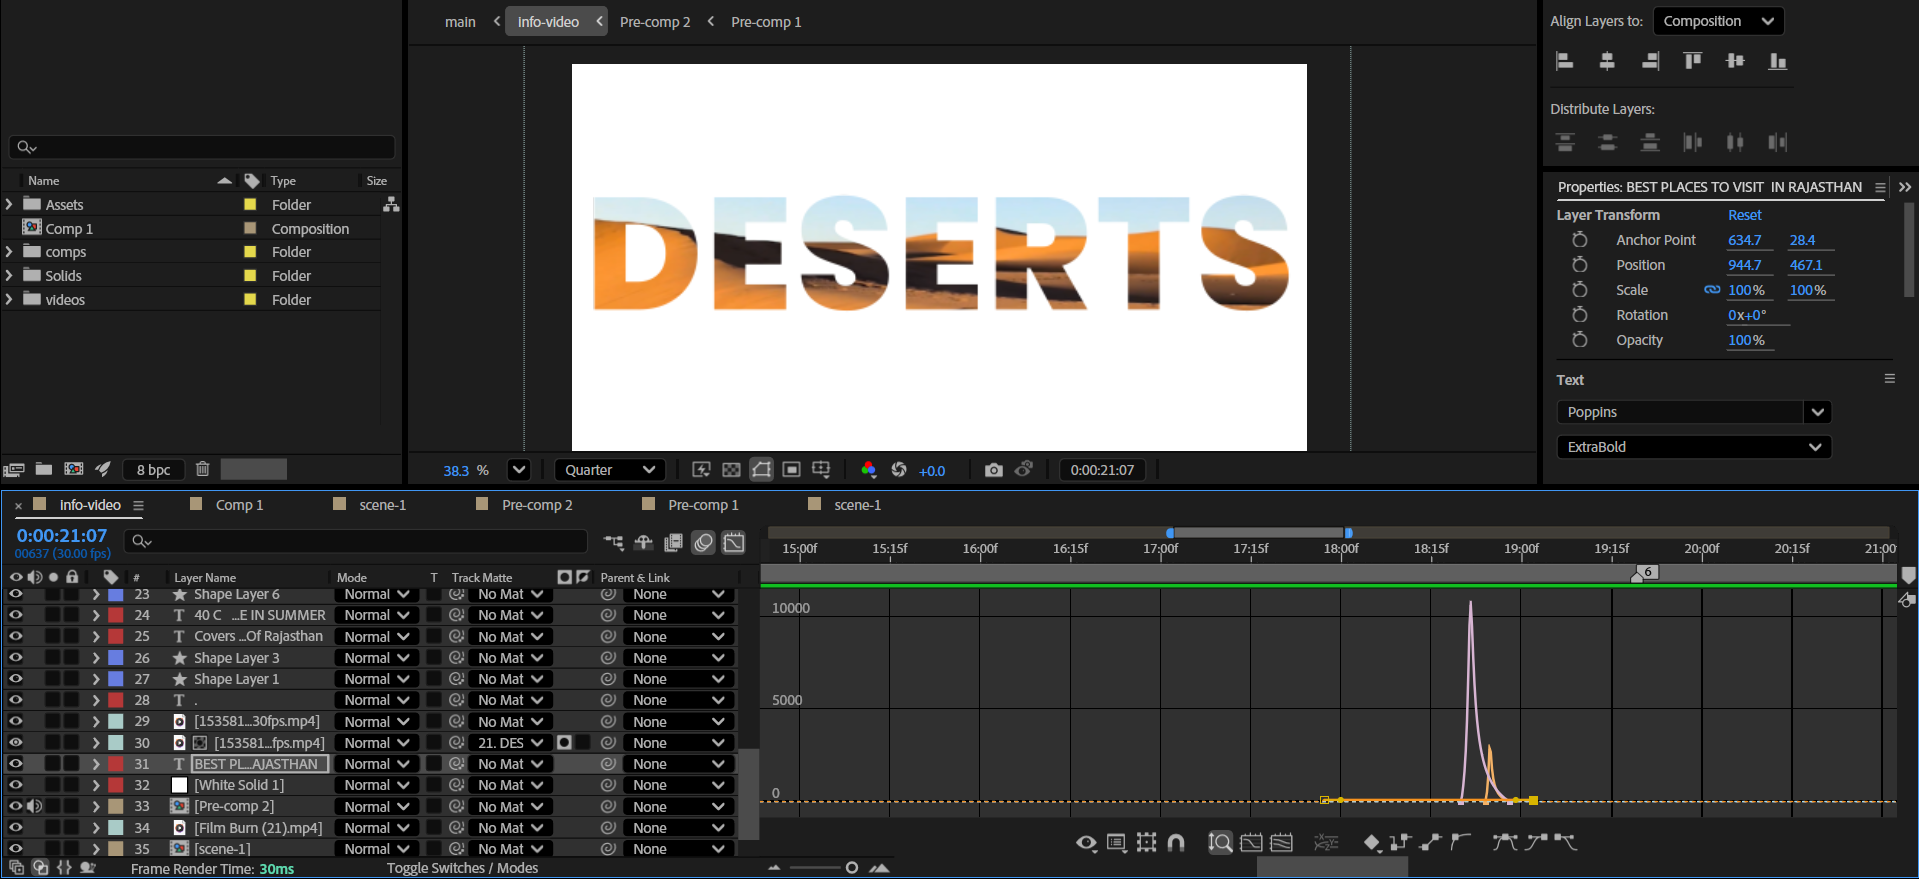Open track matte dropdown showing 21. DES

click(x=510, y=743)
